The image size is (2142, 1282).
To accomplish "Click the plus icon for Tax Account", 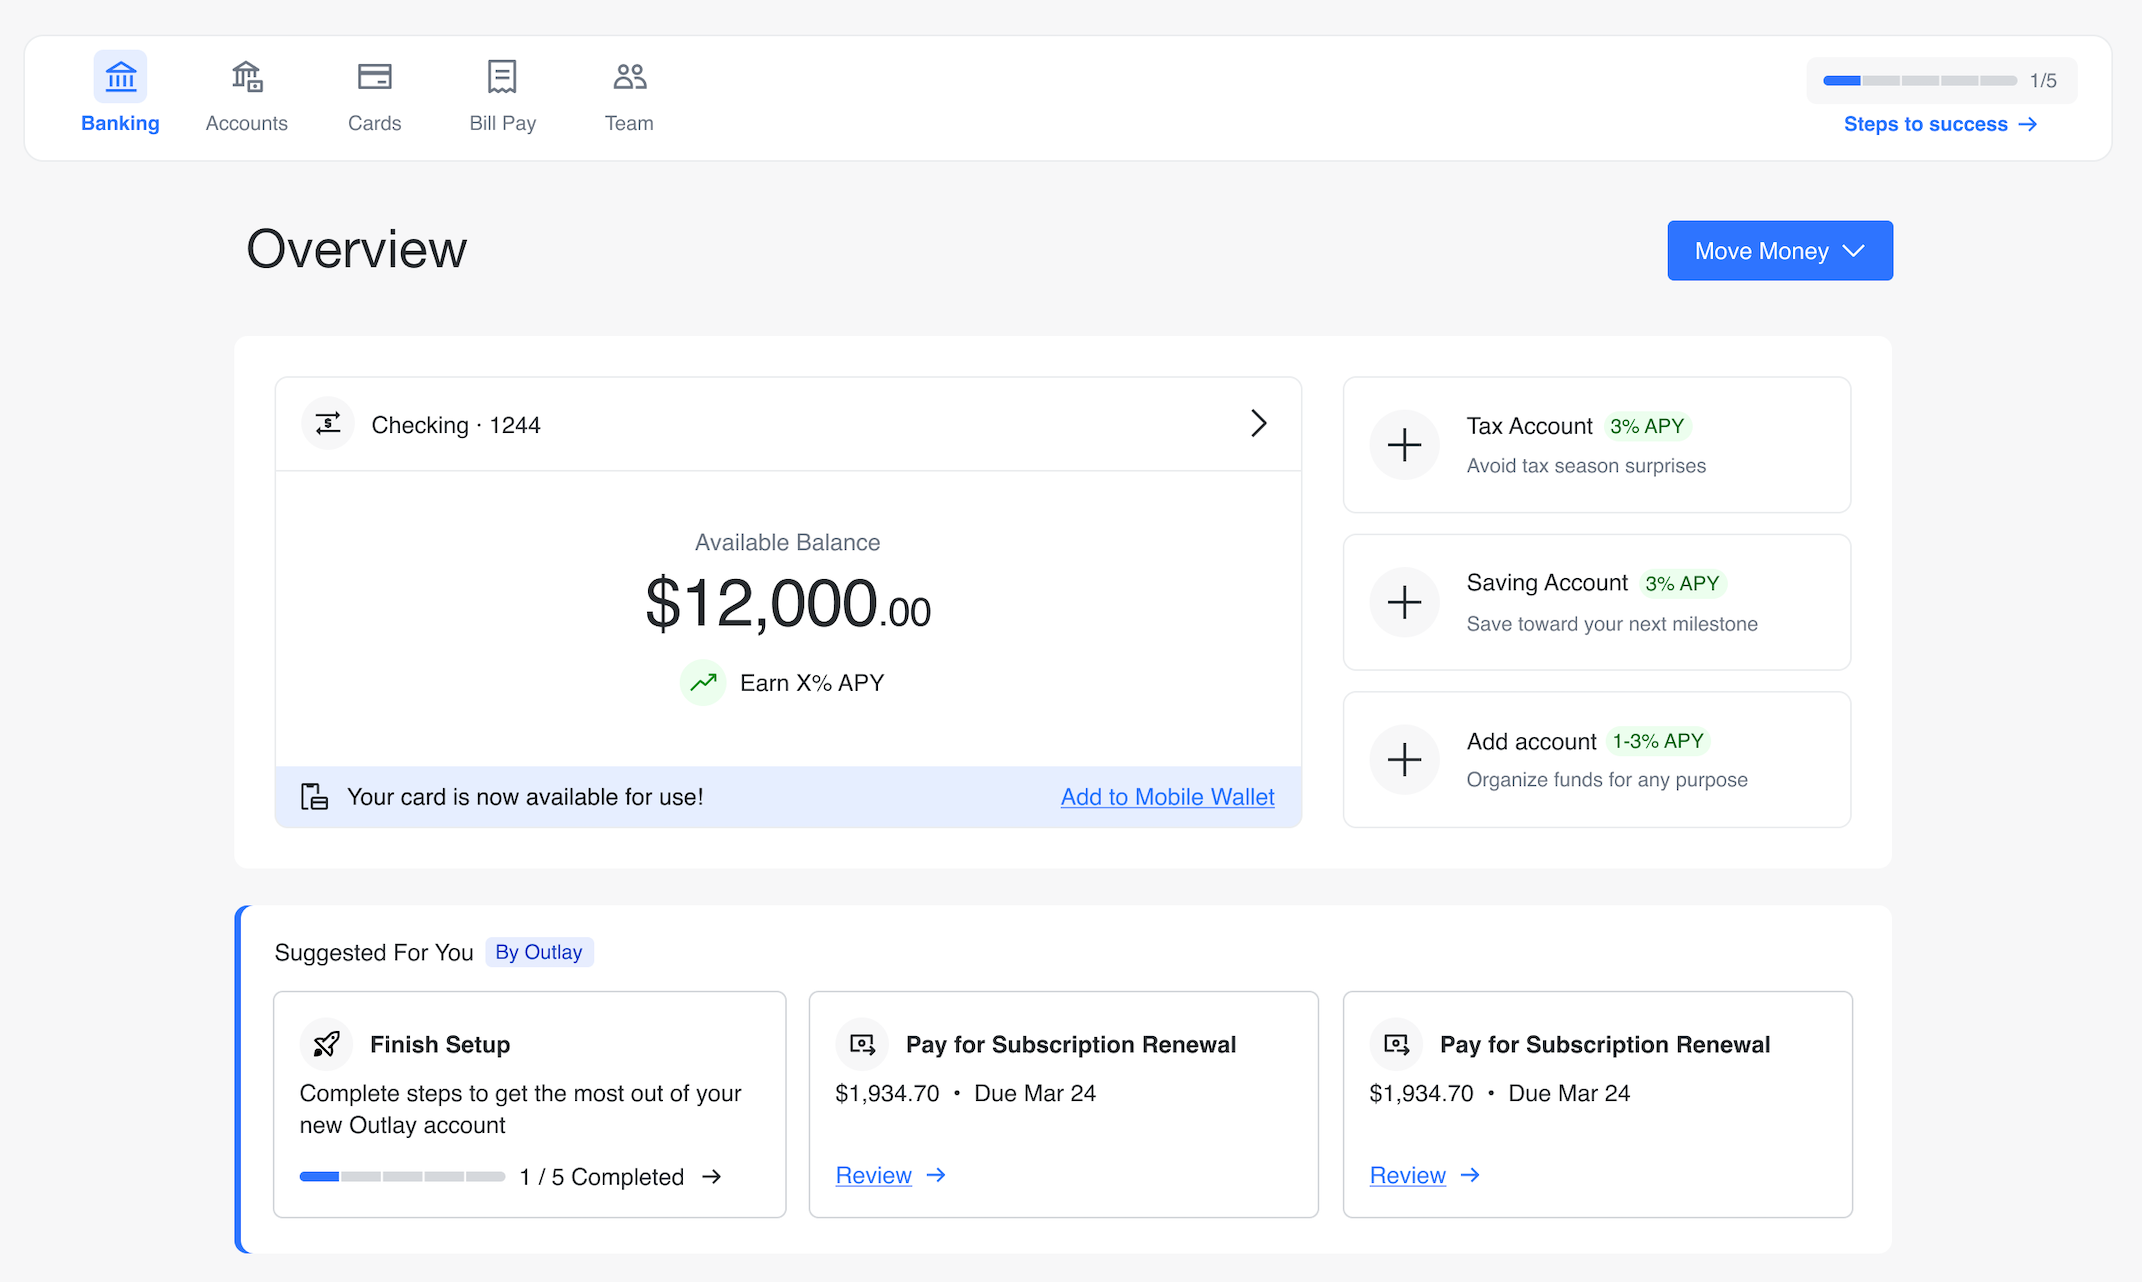I will click(1404, 445).
